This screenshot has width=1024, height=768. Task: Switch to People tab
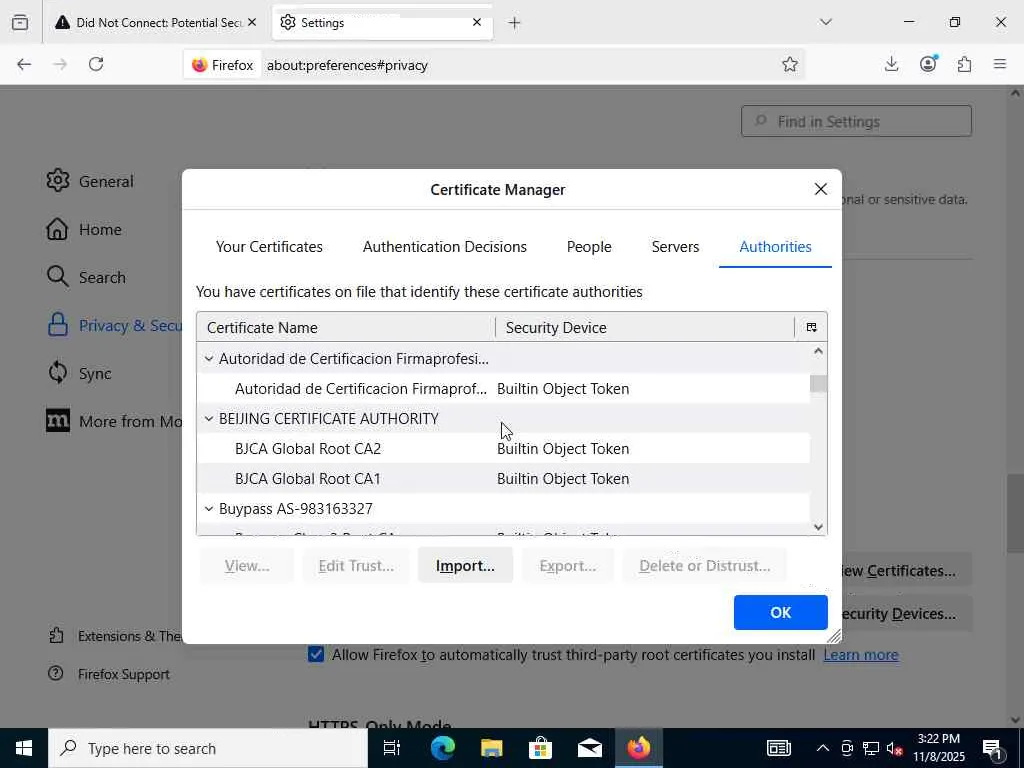[589, 247]
